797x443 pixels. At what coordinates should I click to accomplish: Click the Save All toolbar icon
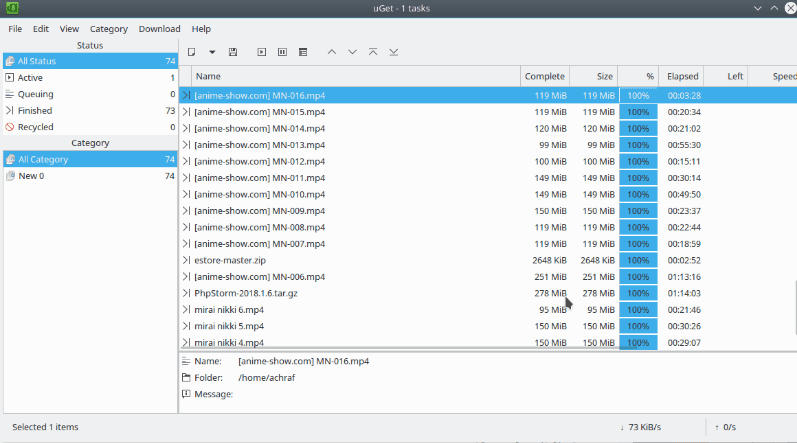click(x=233, y=52)
